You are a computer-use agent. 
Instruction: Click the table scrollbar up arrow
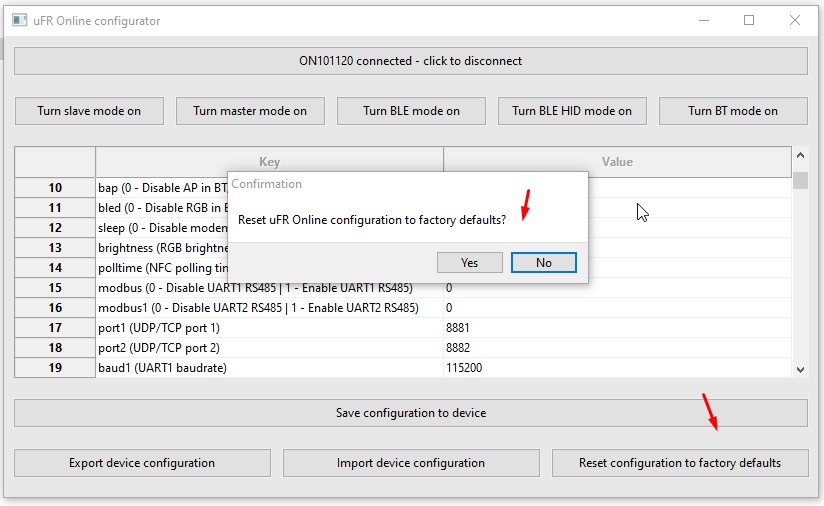point(800,155)
